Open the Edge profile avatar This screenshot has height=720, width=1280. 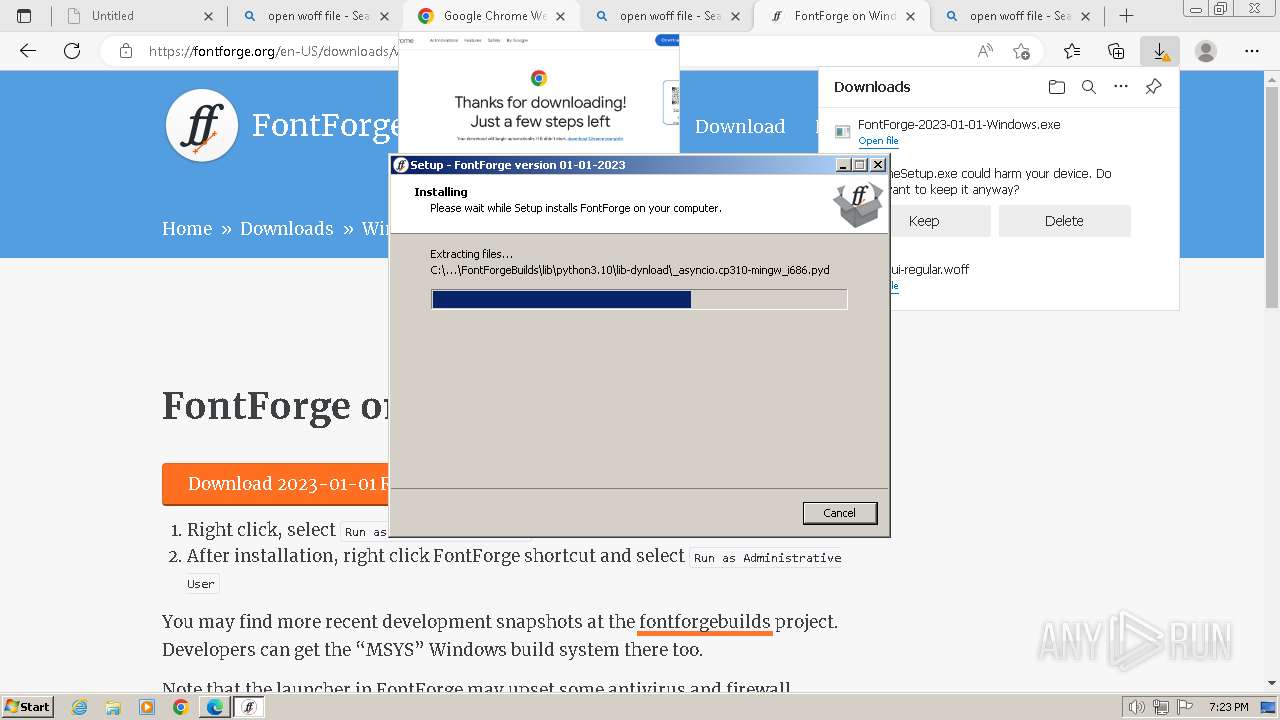pos(1206,51)
